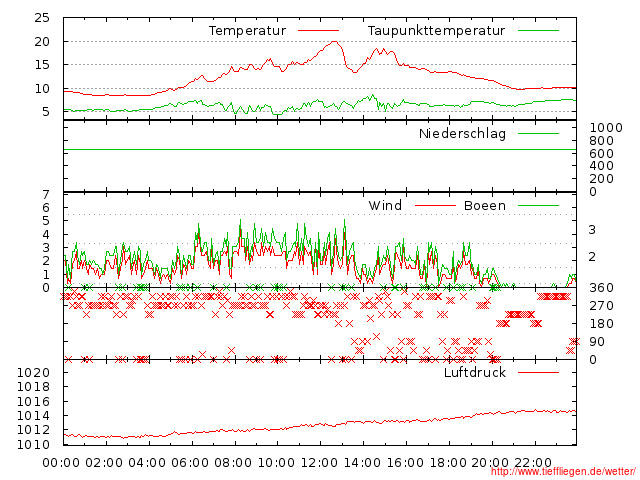Click the 18:00 time axis label
640x480 pixels.
click(x=448, y=463)
